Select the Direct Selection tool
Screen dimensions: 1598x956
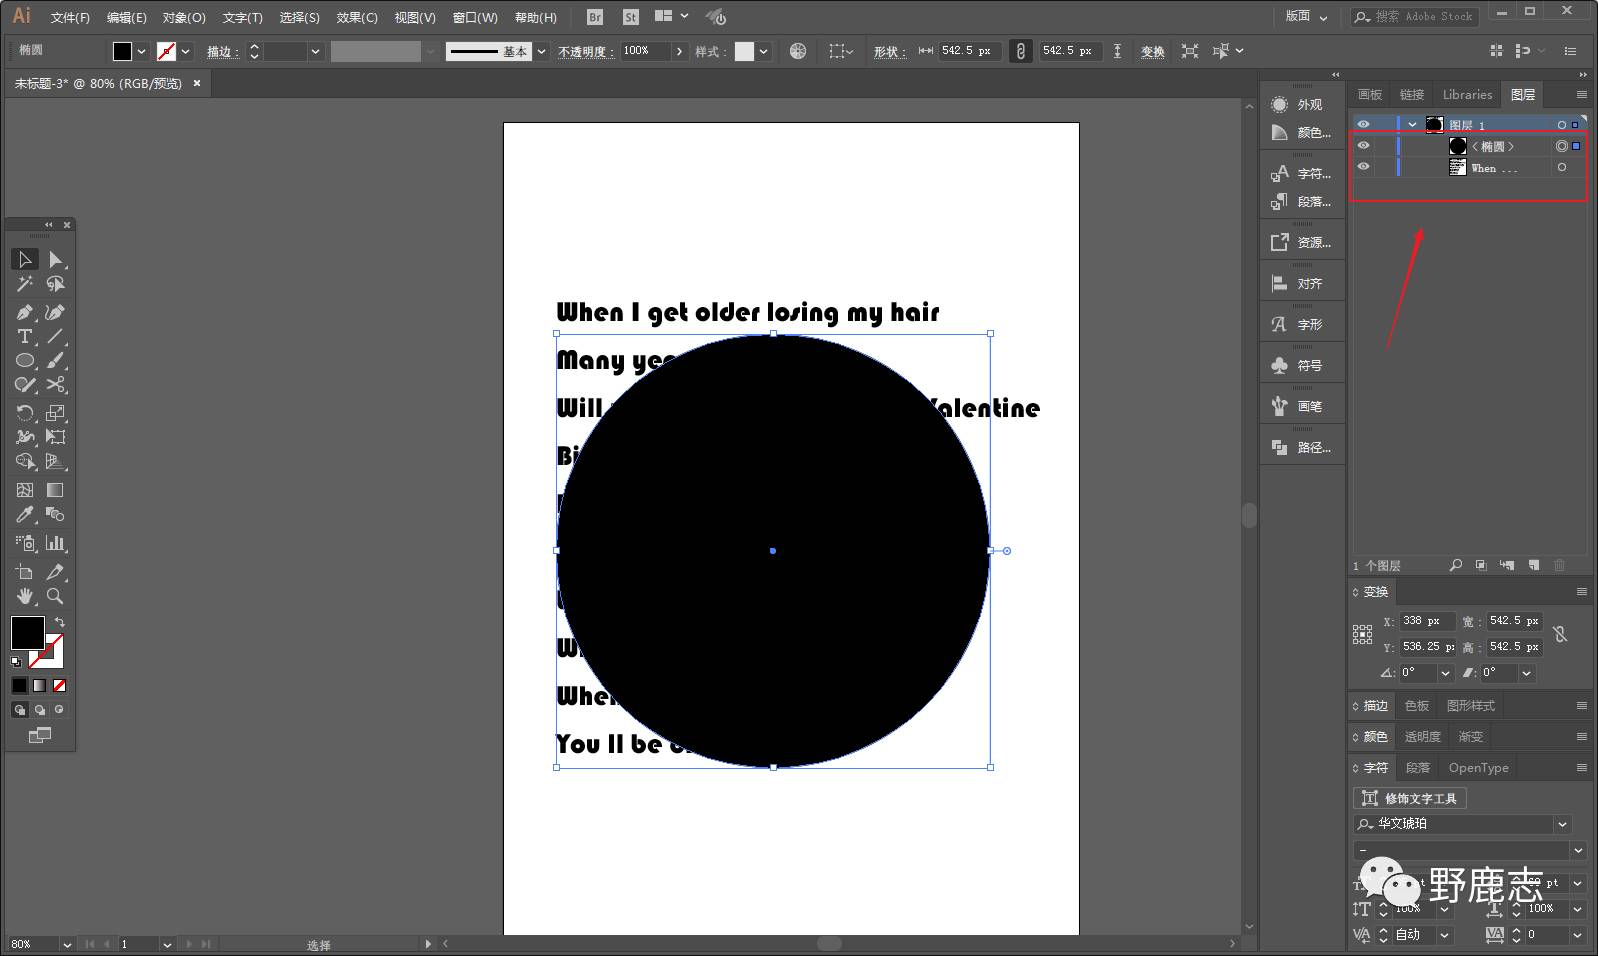pos(55,260)
